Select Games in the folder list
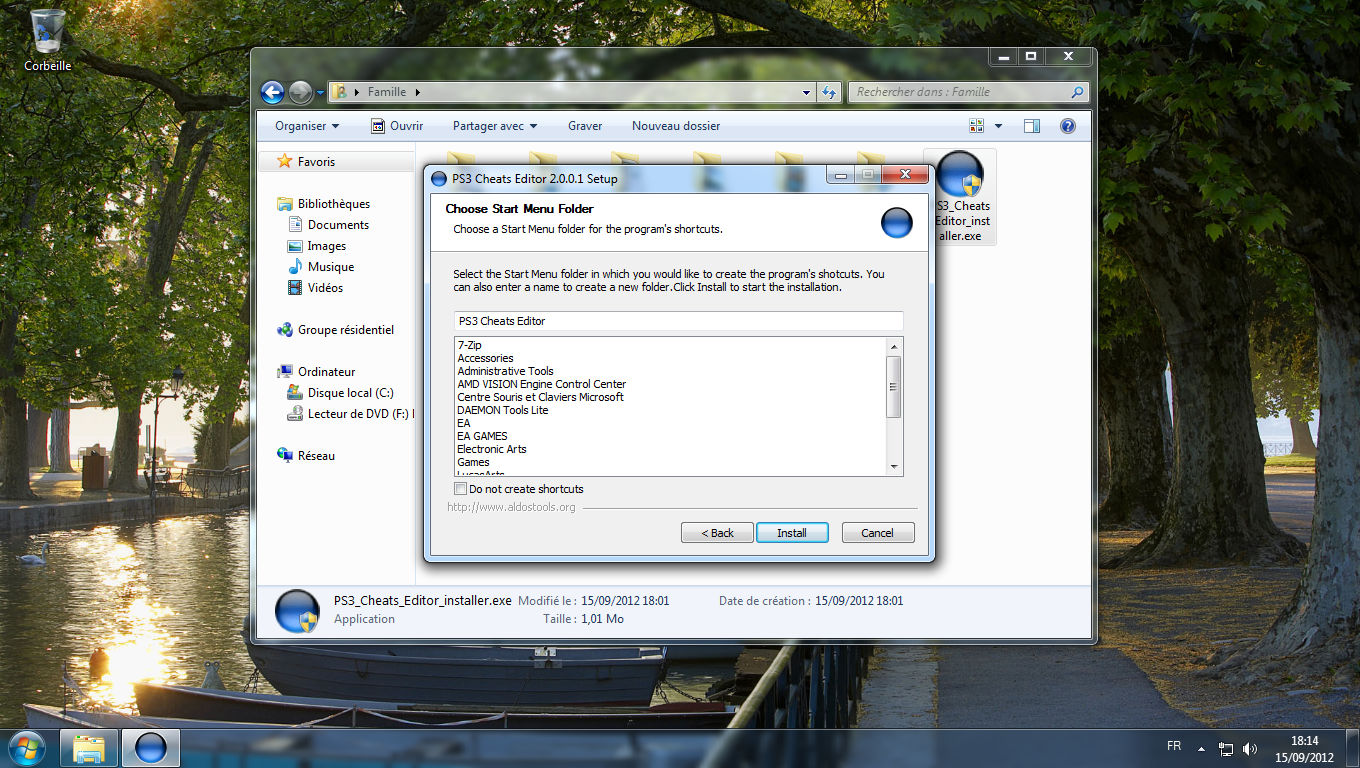 pos(473,462)
